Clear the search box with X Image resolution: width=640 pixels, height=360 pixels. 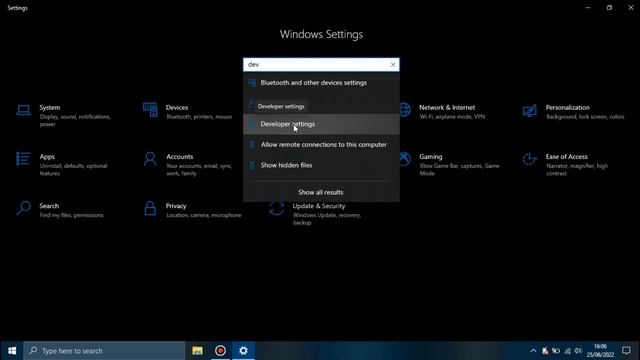point(393,64)
